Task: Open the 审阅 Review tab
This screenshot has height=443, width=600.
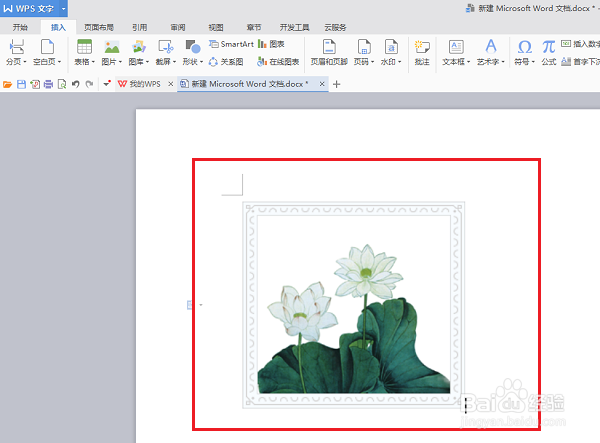Action: (178, 28)
